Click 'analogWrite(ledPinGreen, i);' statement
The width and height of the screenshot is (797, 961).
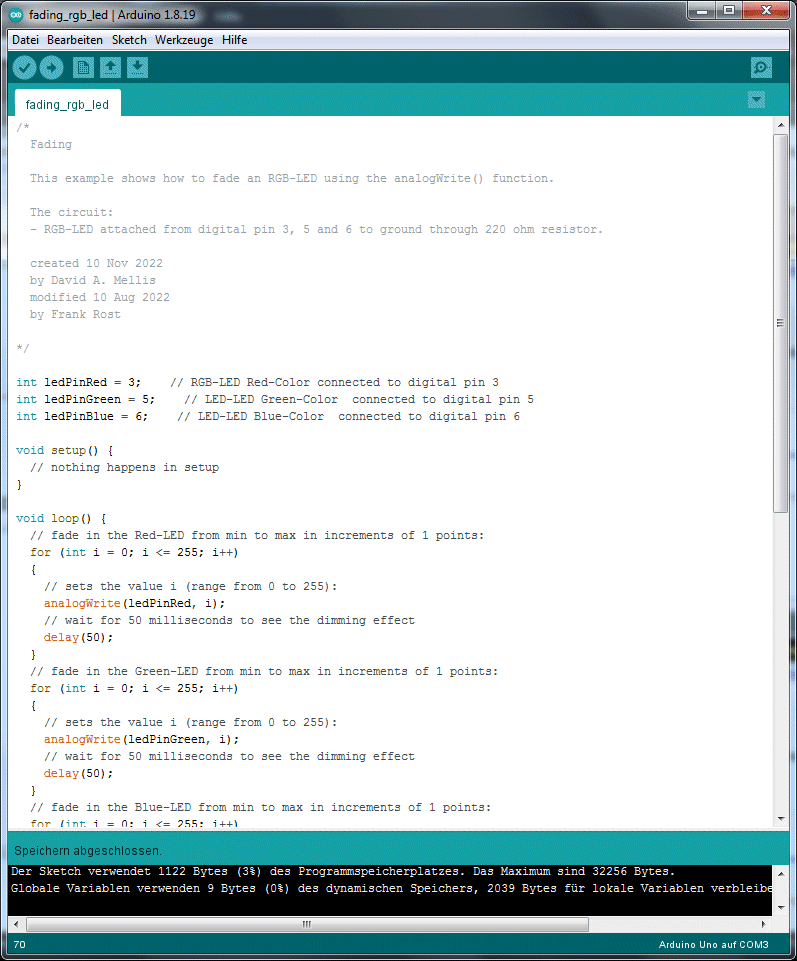[x=141, y=740]
